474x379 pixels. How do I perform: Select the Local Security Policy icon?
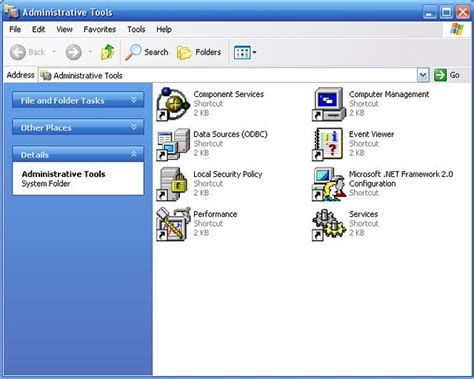[173, 184]
